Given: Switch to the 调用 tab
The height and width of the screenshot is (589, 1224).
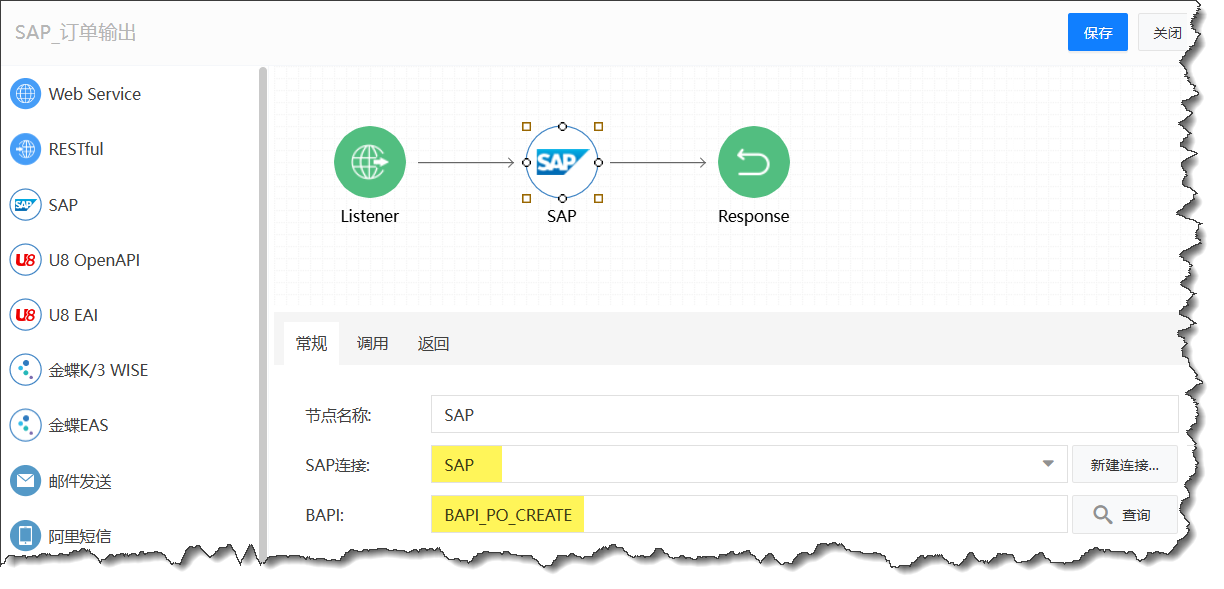Looking at the screenshot, I should tap(372, 344).
